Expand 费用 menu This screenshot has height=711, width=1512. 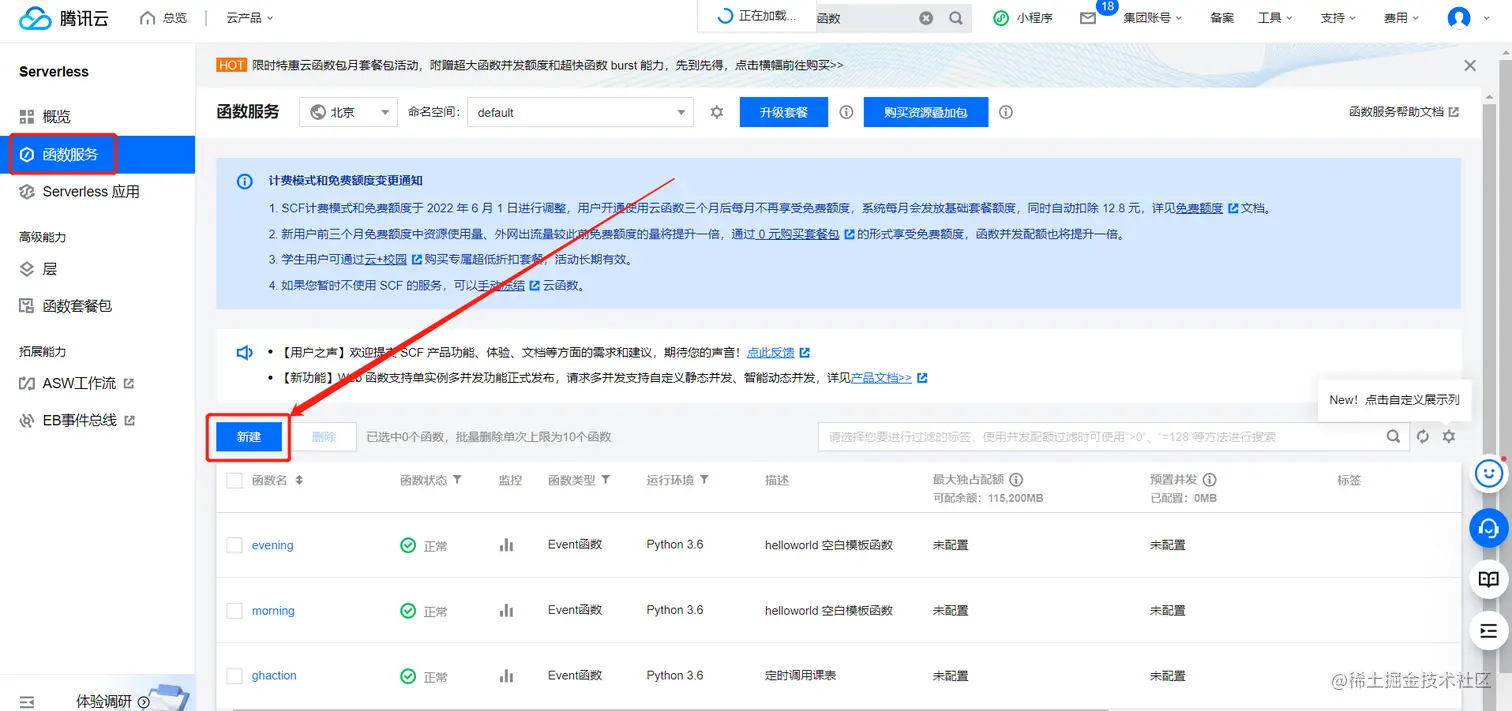tap(1401, 18)
